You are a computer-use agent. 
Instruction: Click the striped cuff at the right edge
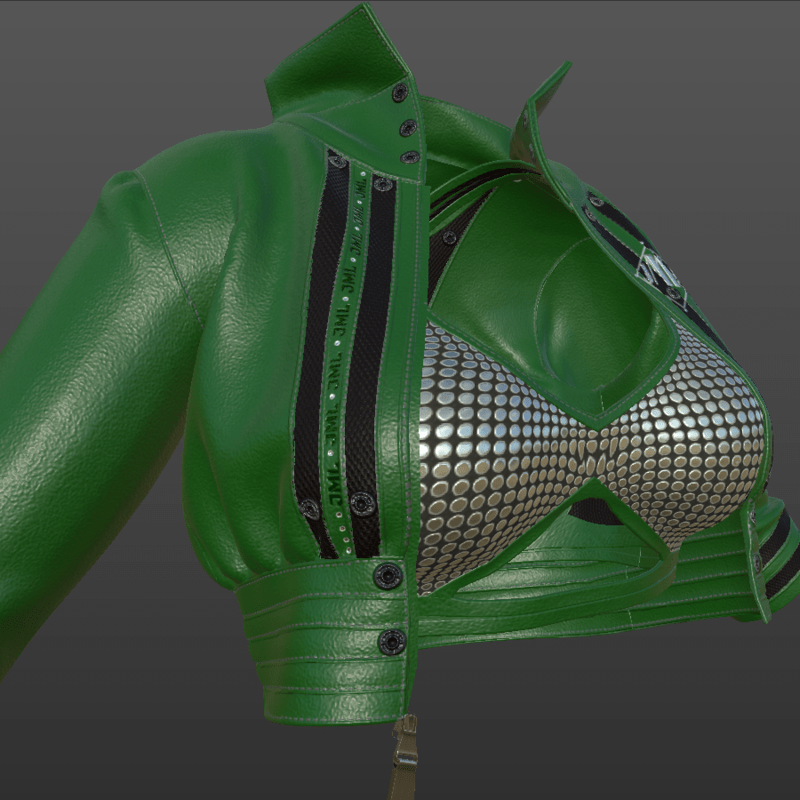pos(775,550)
